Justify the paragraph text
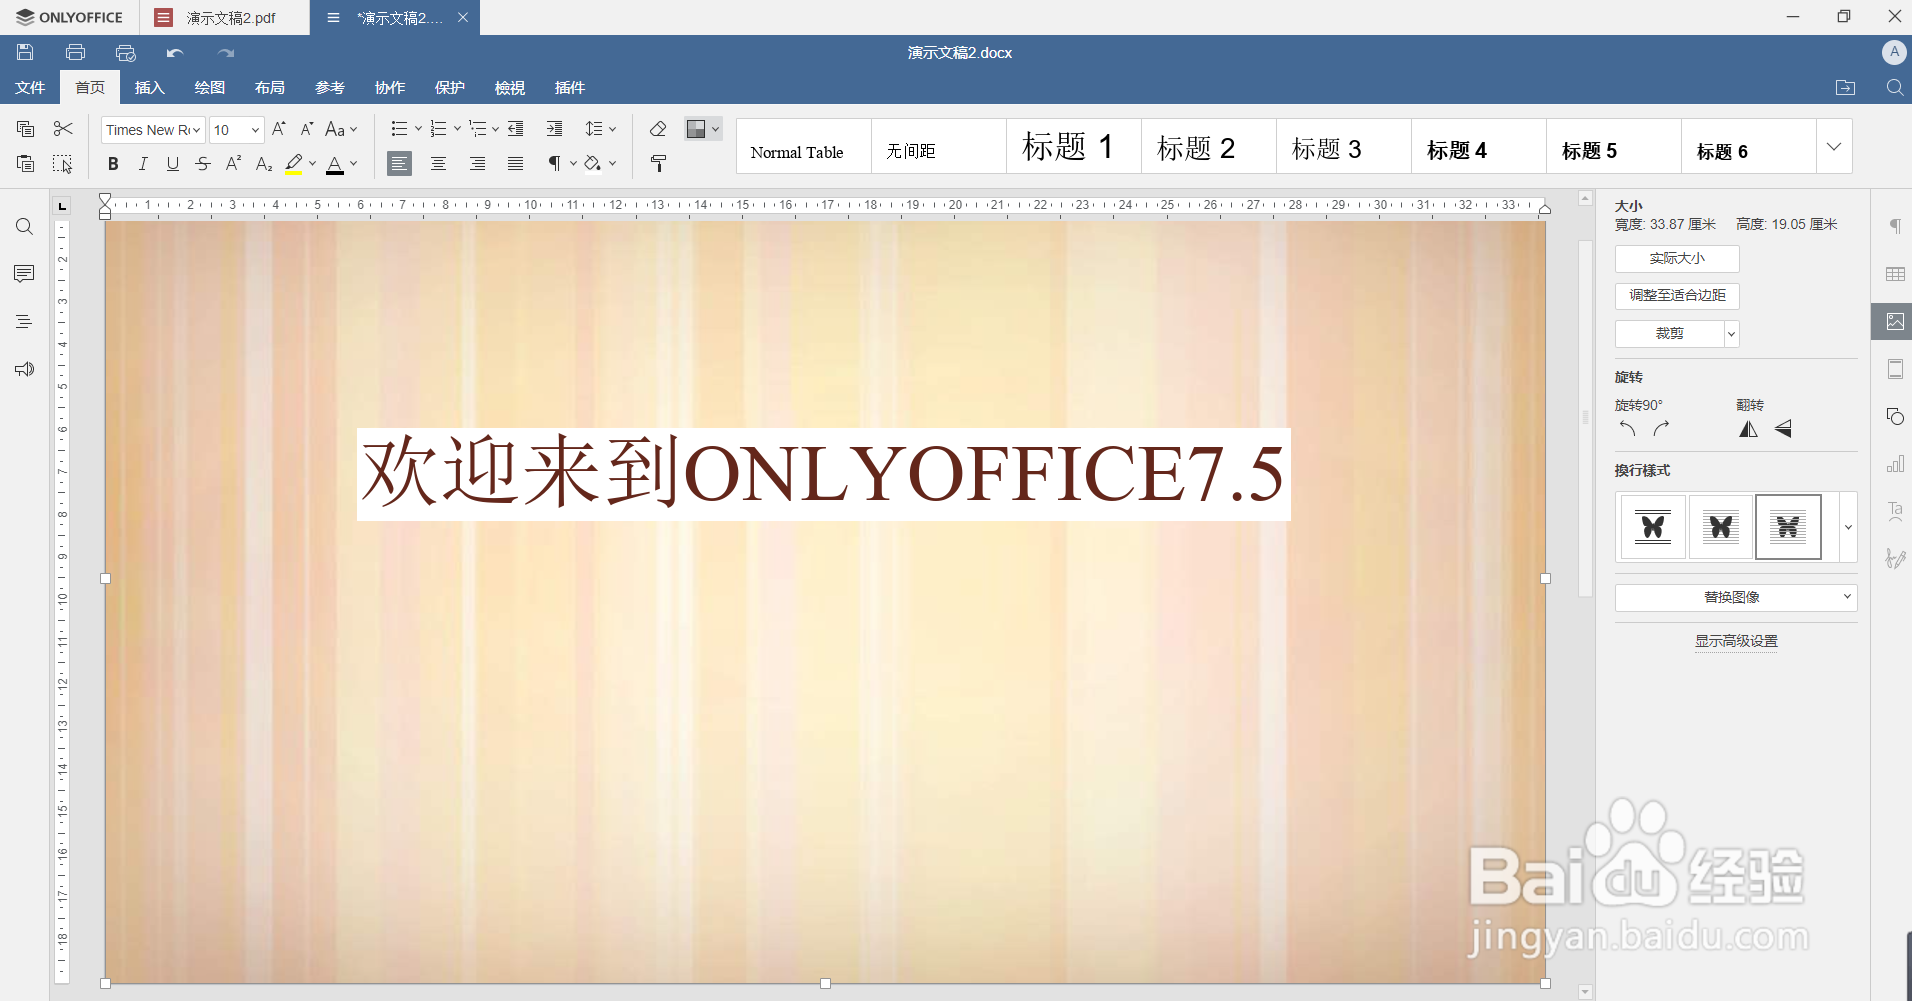This screenshot has height=1001, width=1912. click(516, 163)
